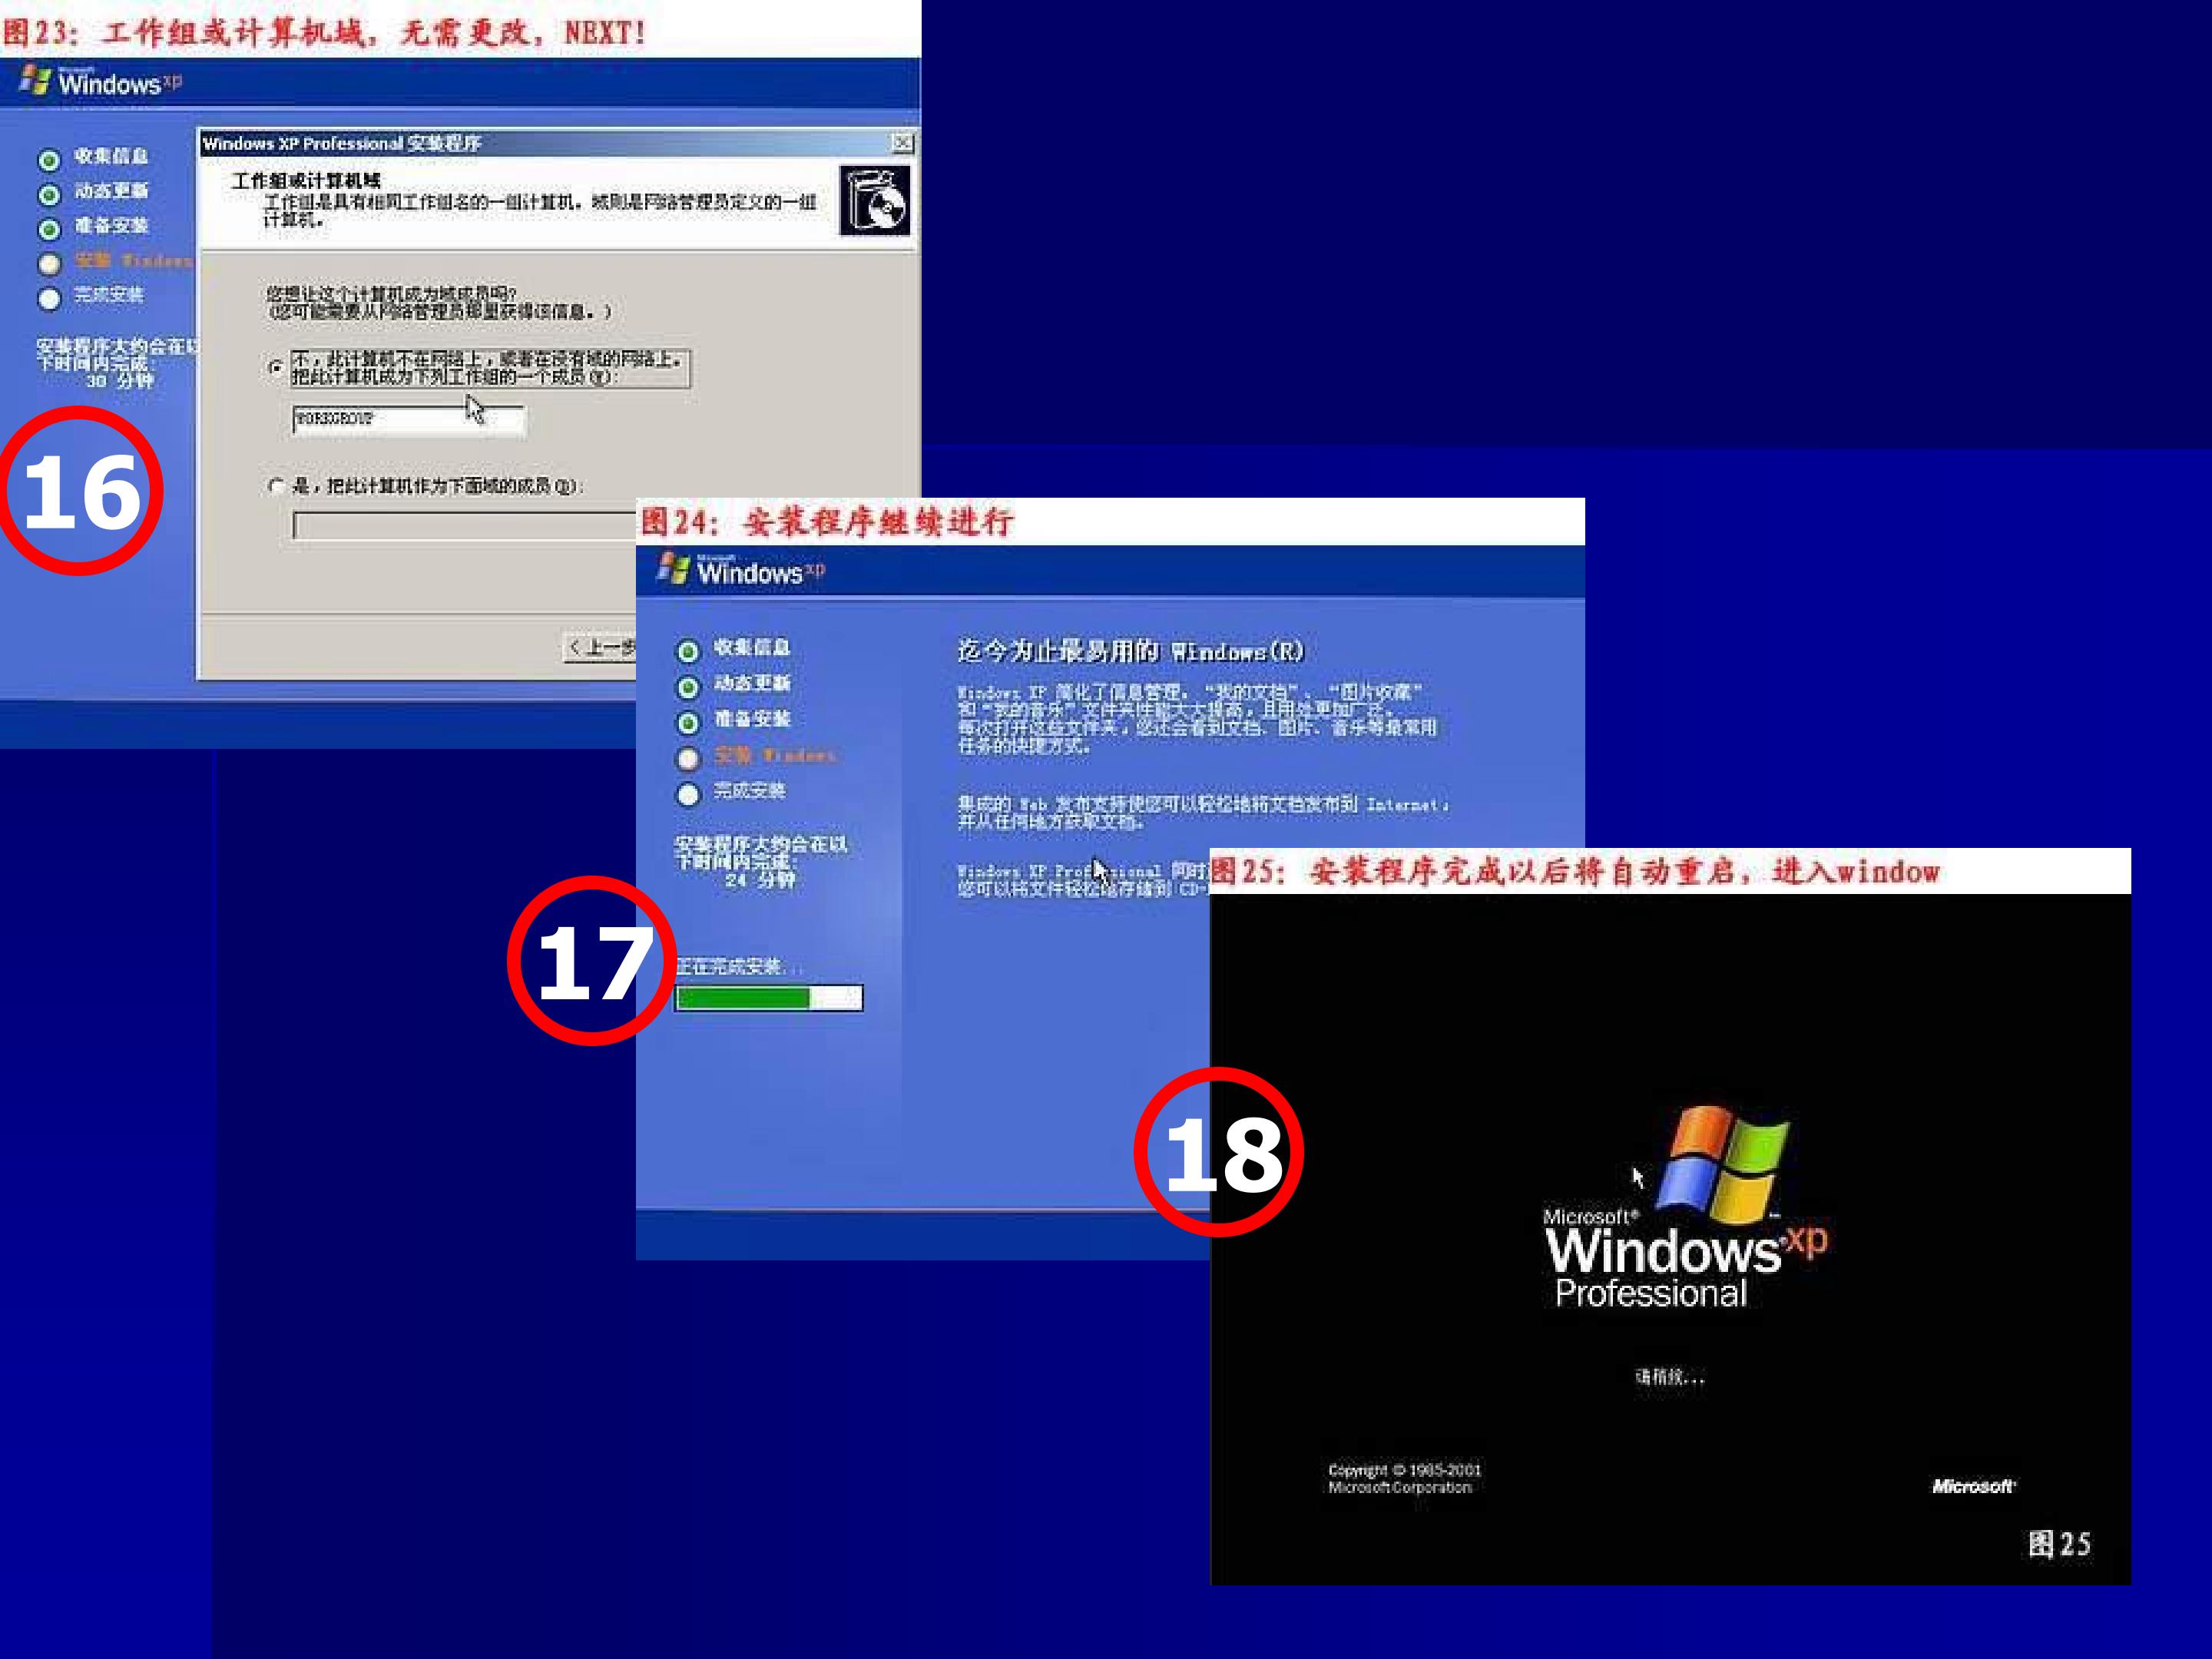The image size is (2212, 1659).
Task: Click the '动态更新' step bullet in Figure 23
Action: tap(49, 194)
